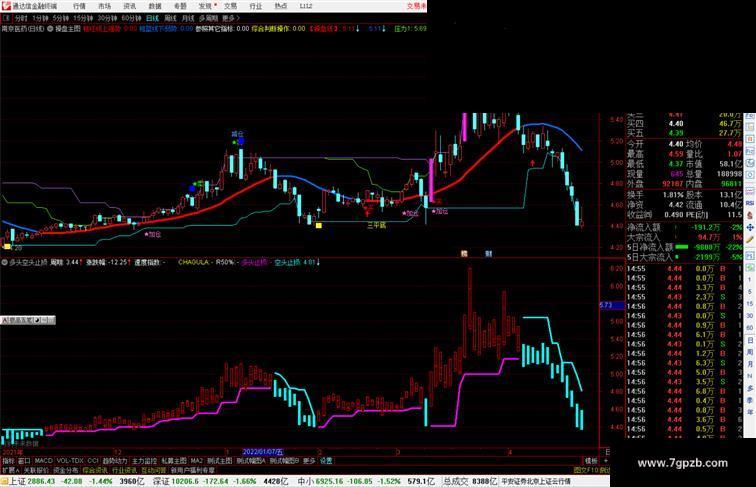Switch to 30分钟 chart period

coord(107,18)
